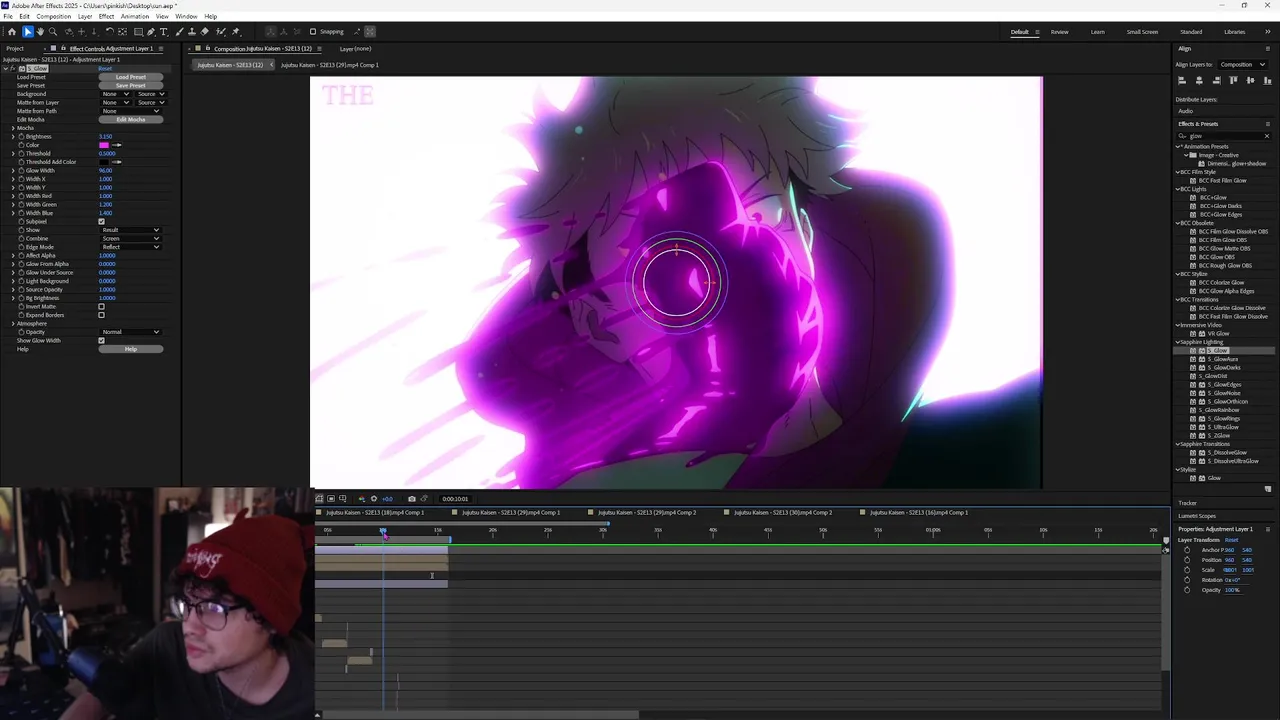Image resolution: width=1280 pixels, height=720 pixels.
Task: Expand the Atmosphere property group
Action: click(13, 324)
